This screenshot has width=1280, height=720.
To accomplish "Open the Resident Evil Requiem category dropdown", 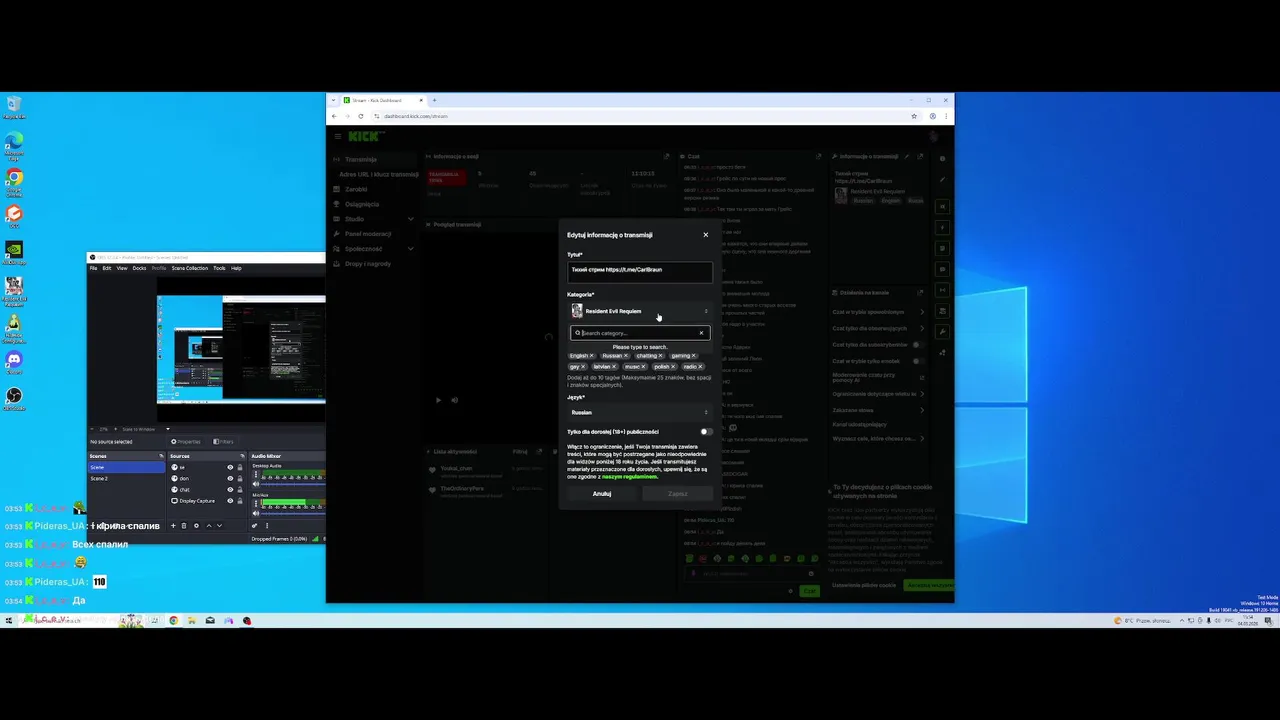I will point(640,311).
